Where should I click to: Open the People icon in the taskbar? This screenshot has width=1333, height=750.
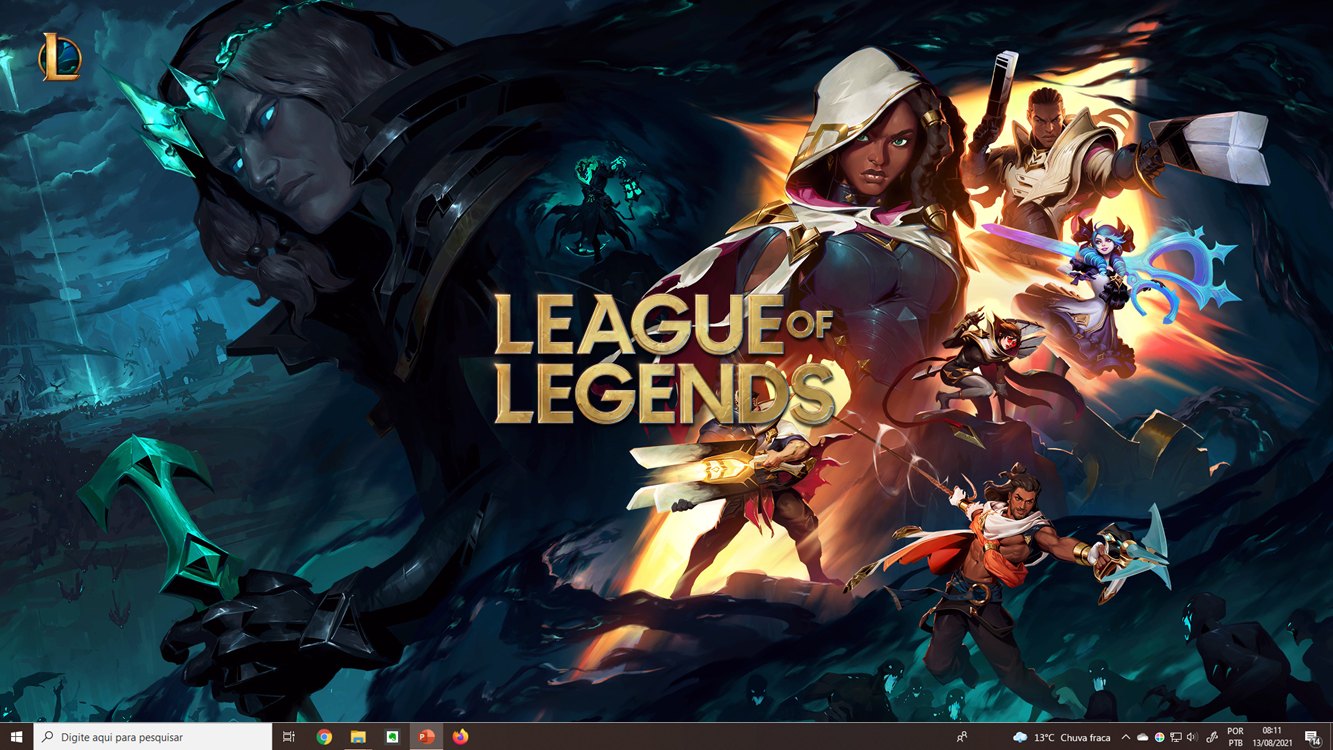point(962,737)
